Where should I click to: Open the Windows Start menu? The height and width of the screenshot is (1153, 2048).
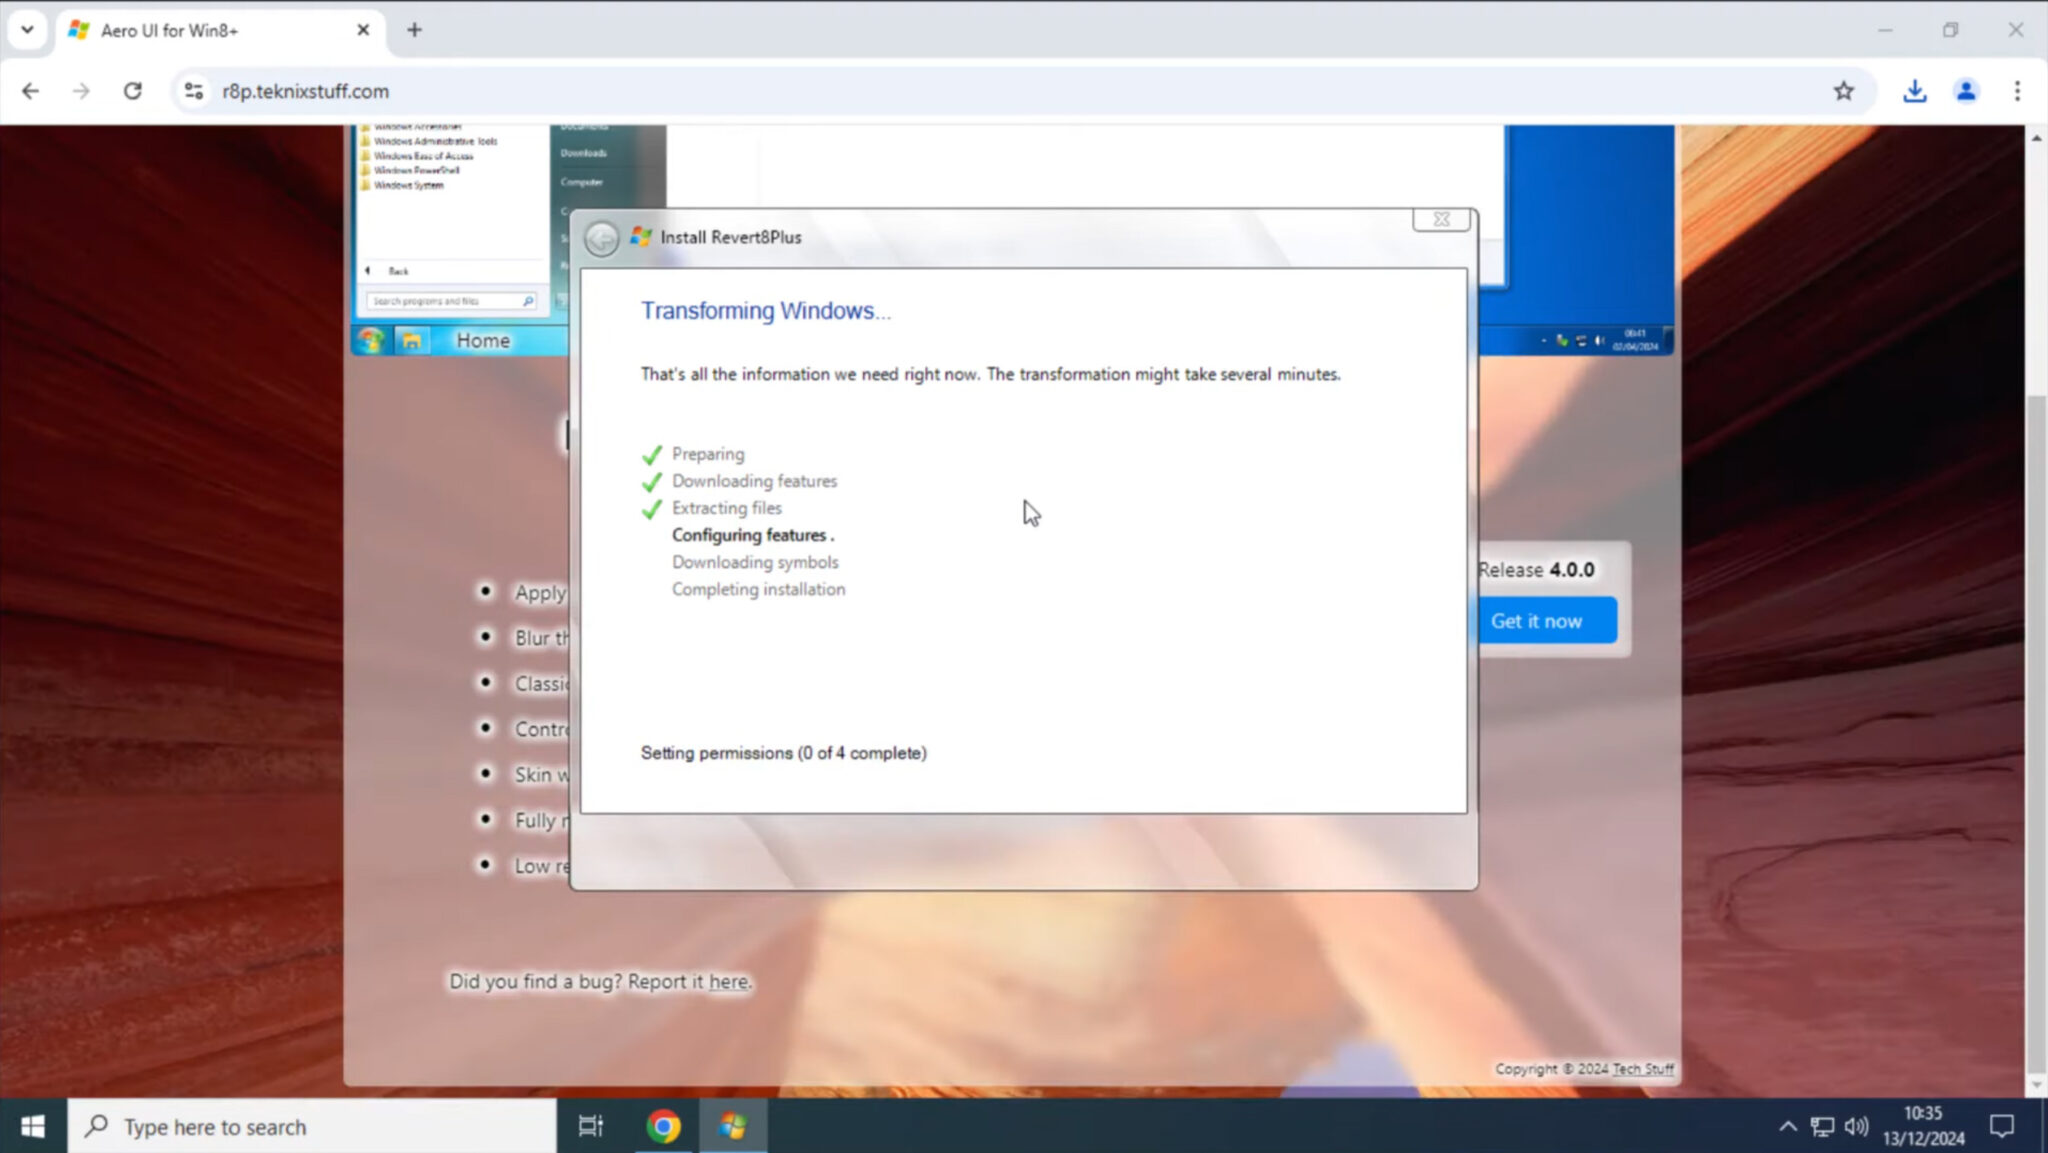tap(31, 1126)
